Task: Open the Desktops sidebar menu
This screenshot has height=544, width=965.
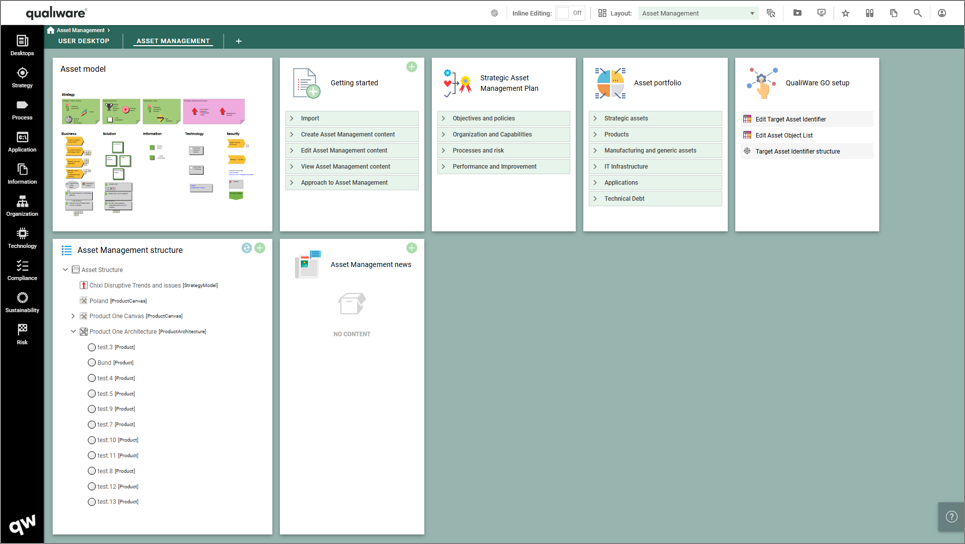Action: click(22, 46)
